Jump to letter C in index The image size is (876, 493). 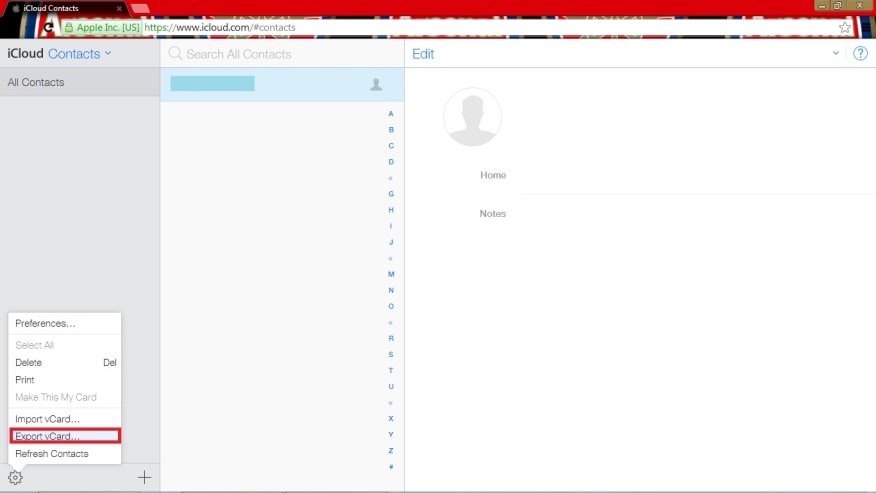[391, 146]
